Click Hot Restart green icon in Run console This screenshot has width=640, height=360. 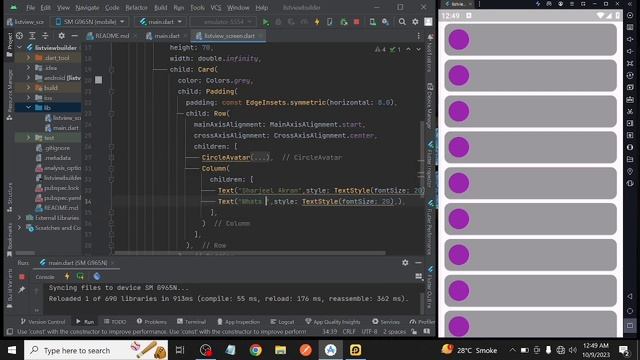click(x=80, y=276)
